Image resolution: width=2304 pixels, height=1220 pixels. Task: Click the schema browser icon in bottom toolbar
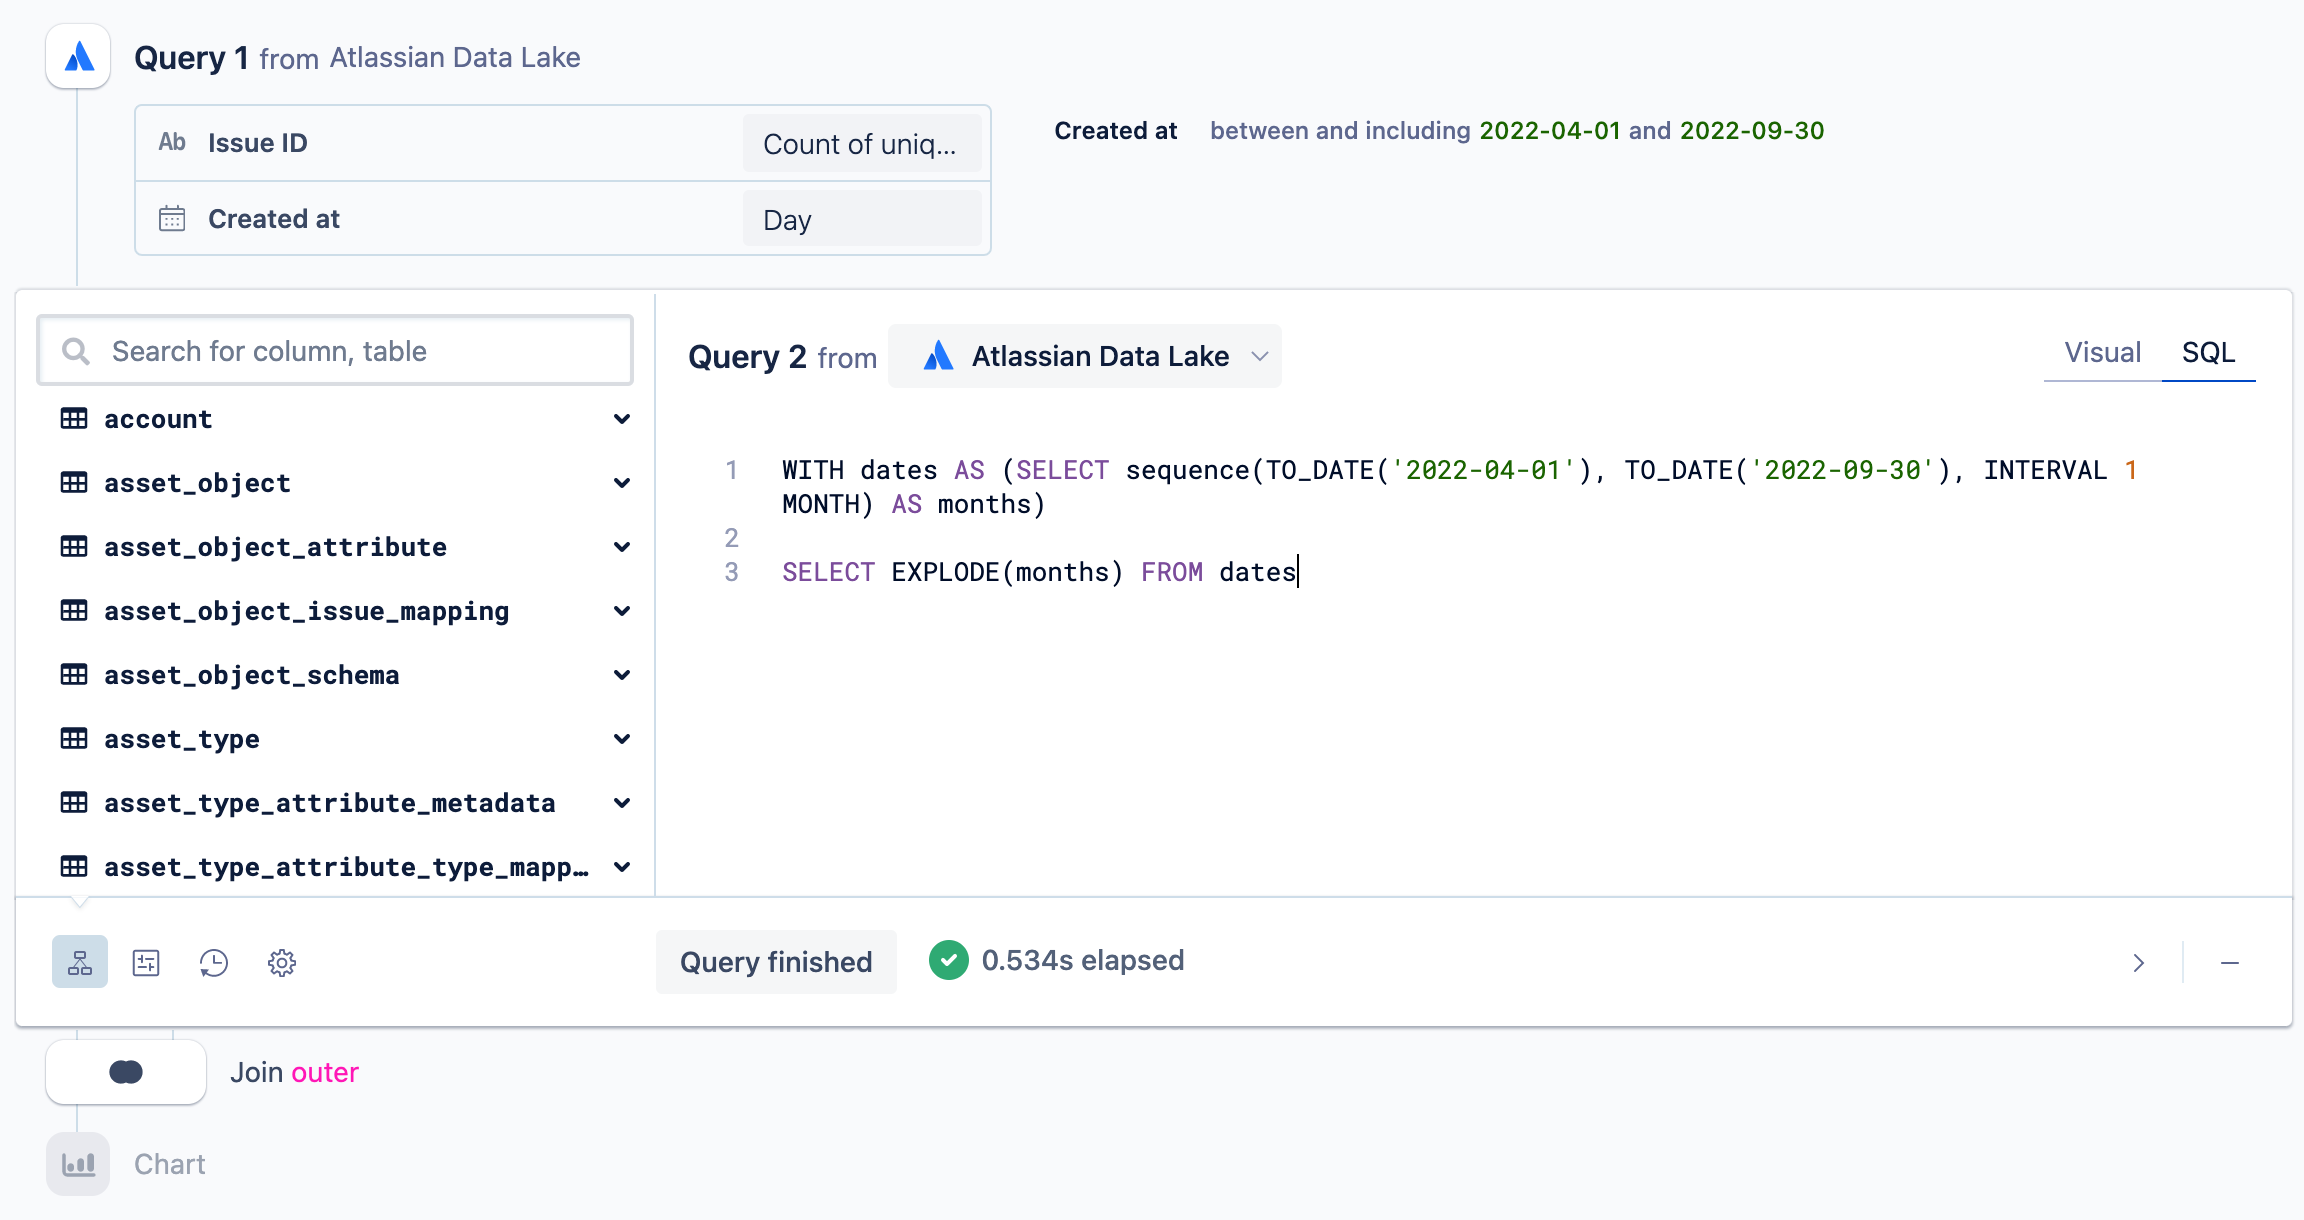[x=80, y=963]
